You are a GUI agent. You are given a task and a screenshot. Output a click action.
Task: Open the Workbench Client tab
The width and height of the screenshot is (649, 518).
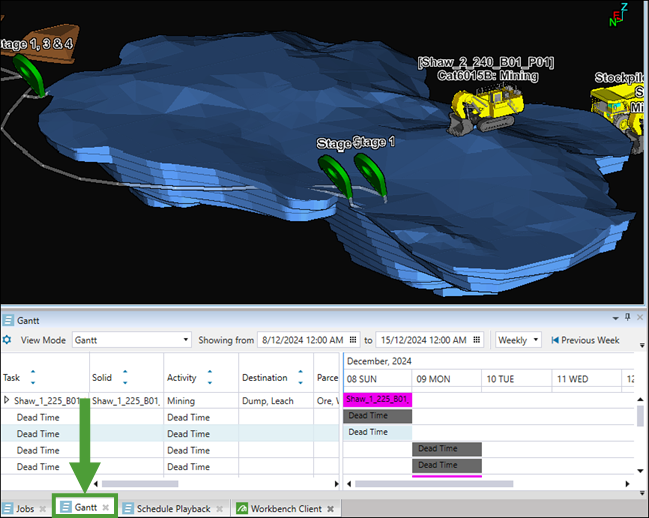point(286,508)
